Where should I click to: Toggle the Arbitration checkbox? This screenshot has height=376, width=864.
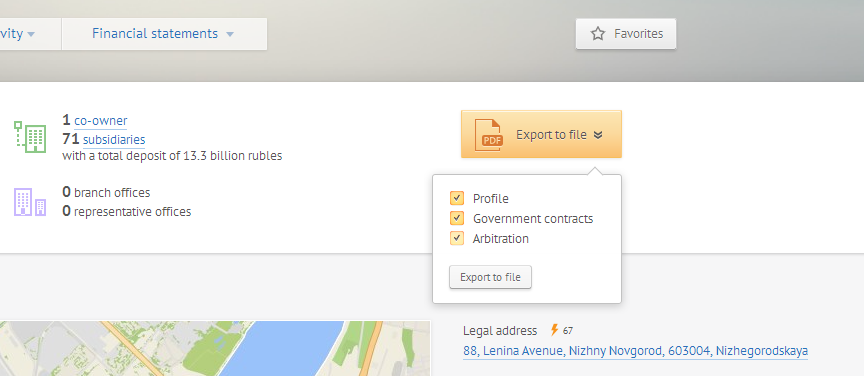pyautogui.click(x=457, y=238)
